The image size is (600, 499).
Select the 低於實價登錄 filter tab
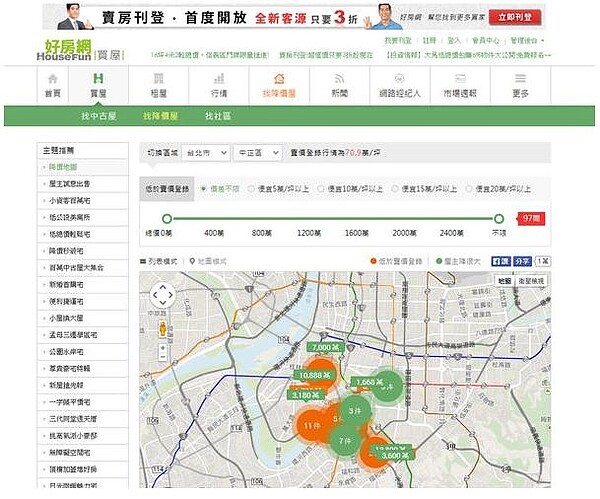click(x=167, y=189)
